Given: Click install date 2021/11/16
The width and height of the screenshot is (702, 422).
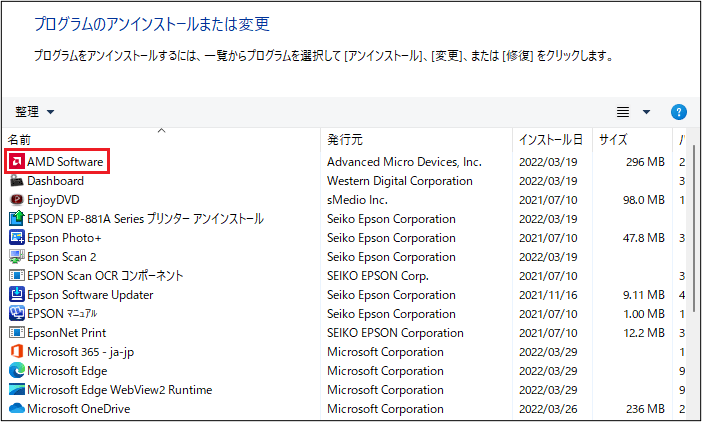Looking at the screenshot, I should 548,295.
